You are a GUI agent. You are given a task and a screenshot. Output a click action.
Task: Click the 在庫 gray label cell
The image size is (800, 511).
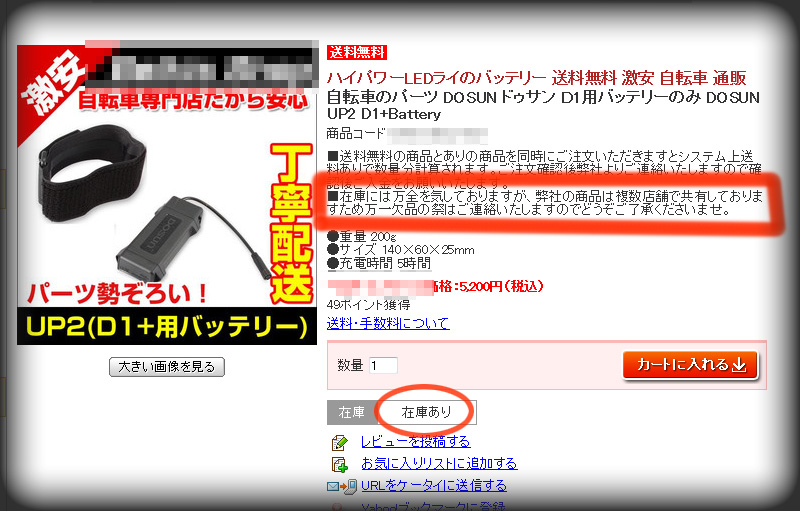pos(352,412)
